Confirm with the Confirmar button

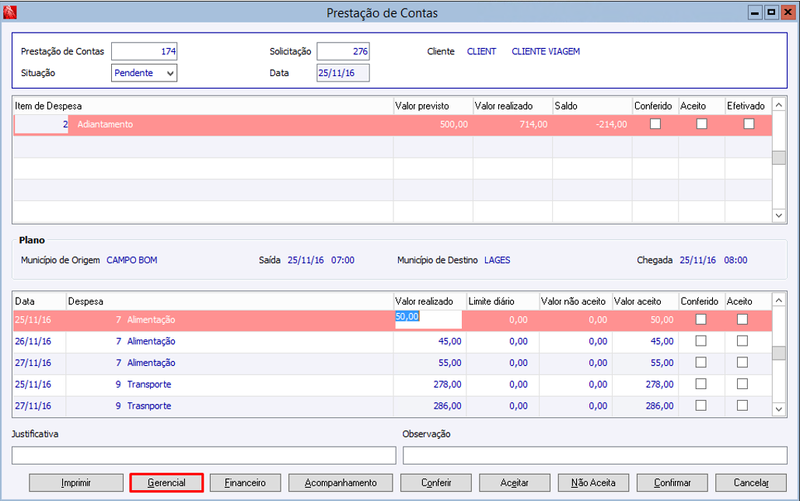pyautogui.click(x=672, y=483)
